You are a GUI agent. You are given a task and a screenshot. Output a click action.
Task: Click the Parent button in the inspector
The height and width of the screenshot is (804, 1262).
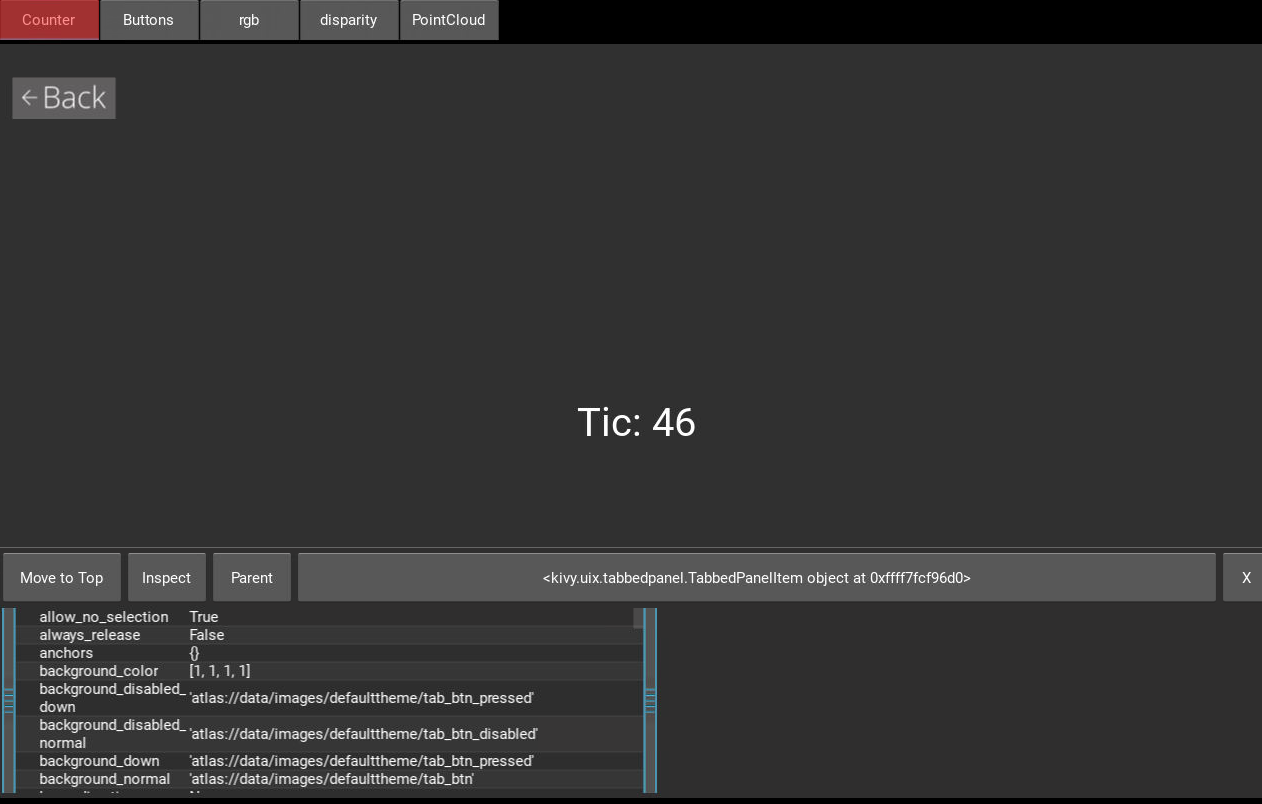point(252,578)
